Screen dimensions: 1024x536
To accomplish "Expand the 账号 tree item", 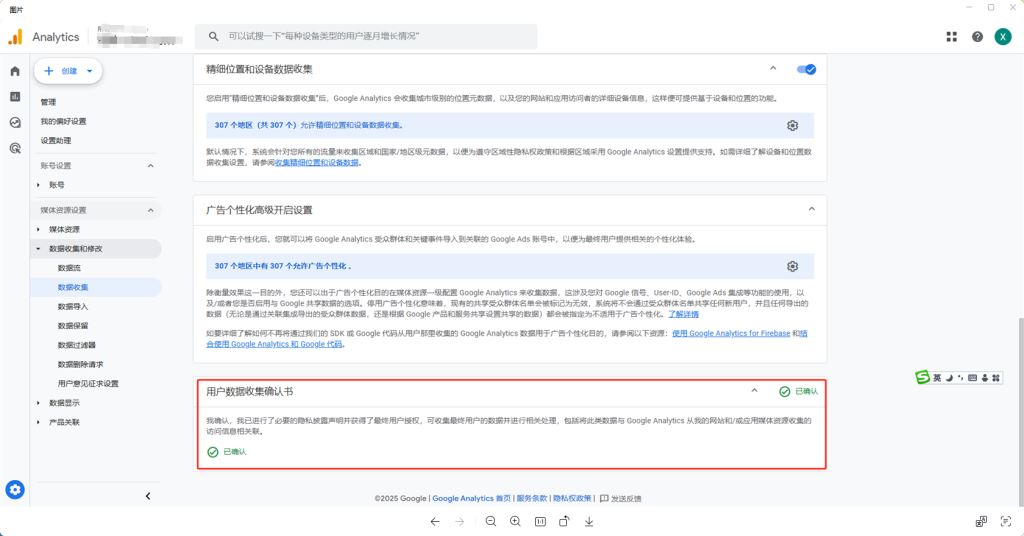I will 38,185.
